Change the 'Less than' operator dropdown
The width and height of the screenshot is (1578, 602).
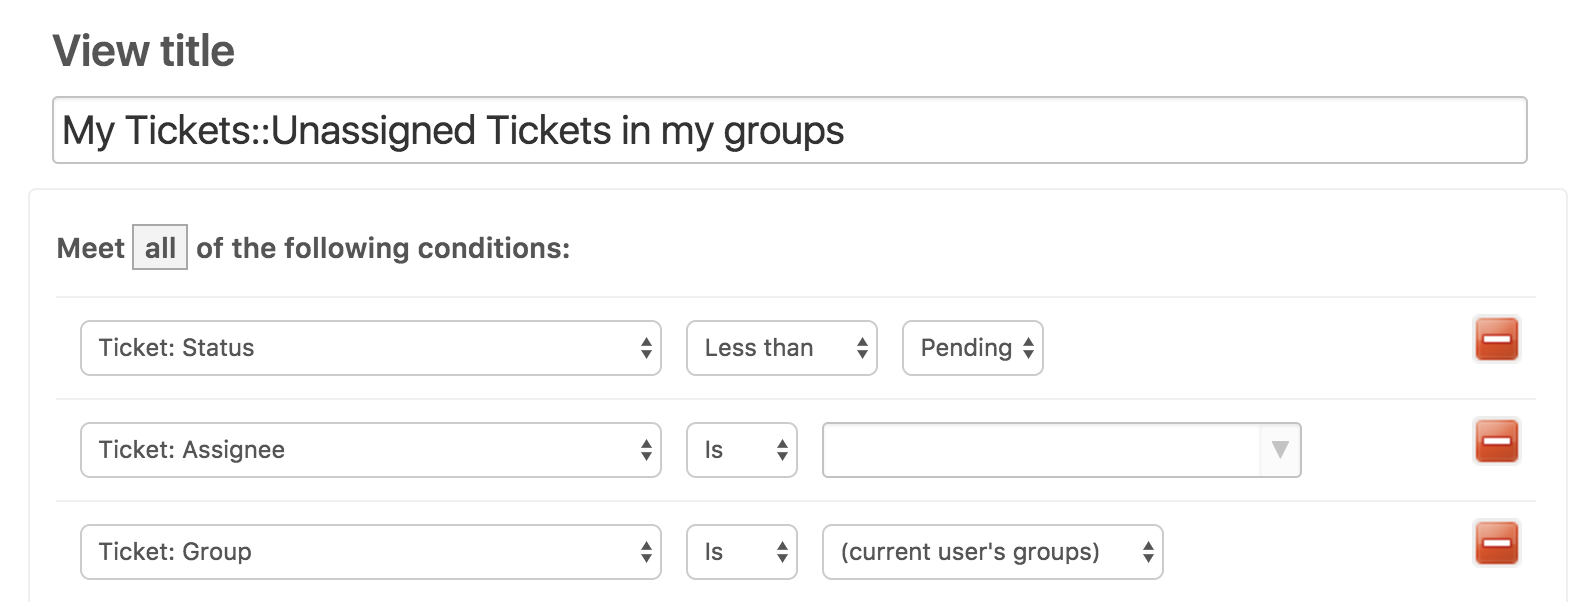coord(781,348)
